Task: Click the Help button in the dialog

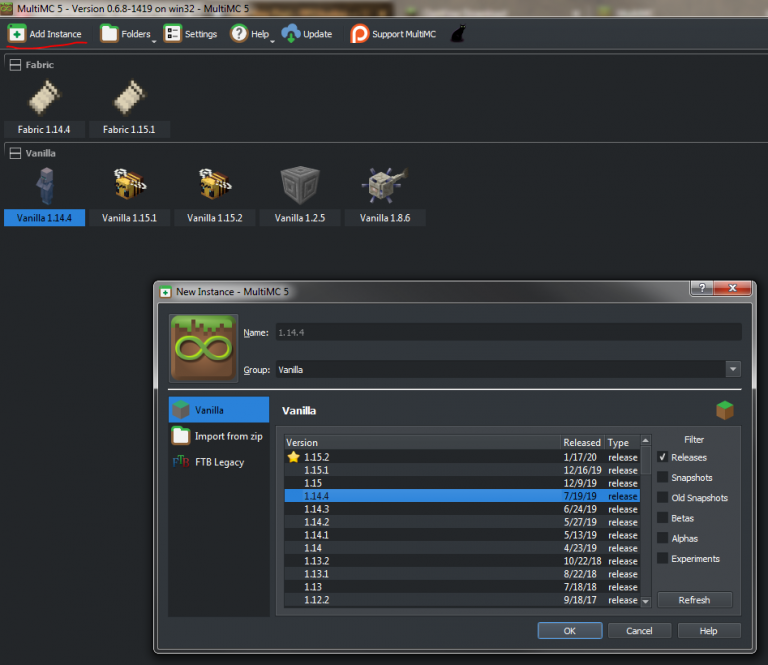Action: pyautogui.click(x=709, y=631)
